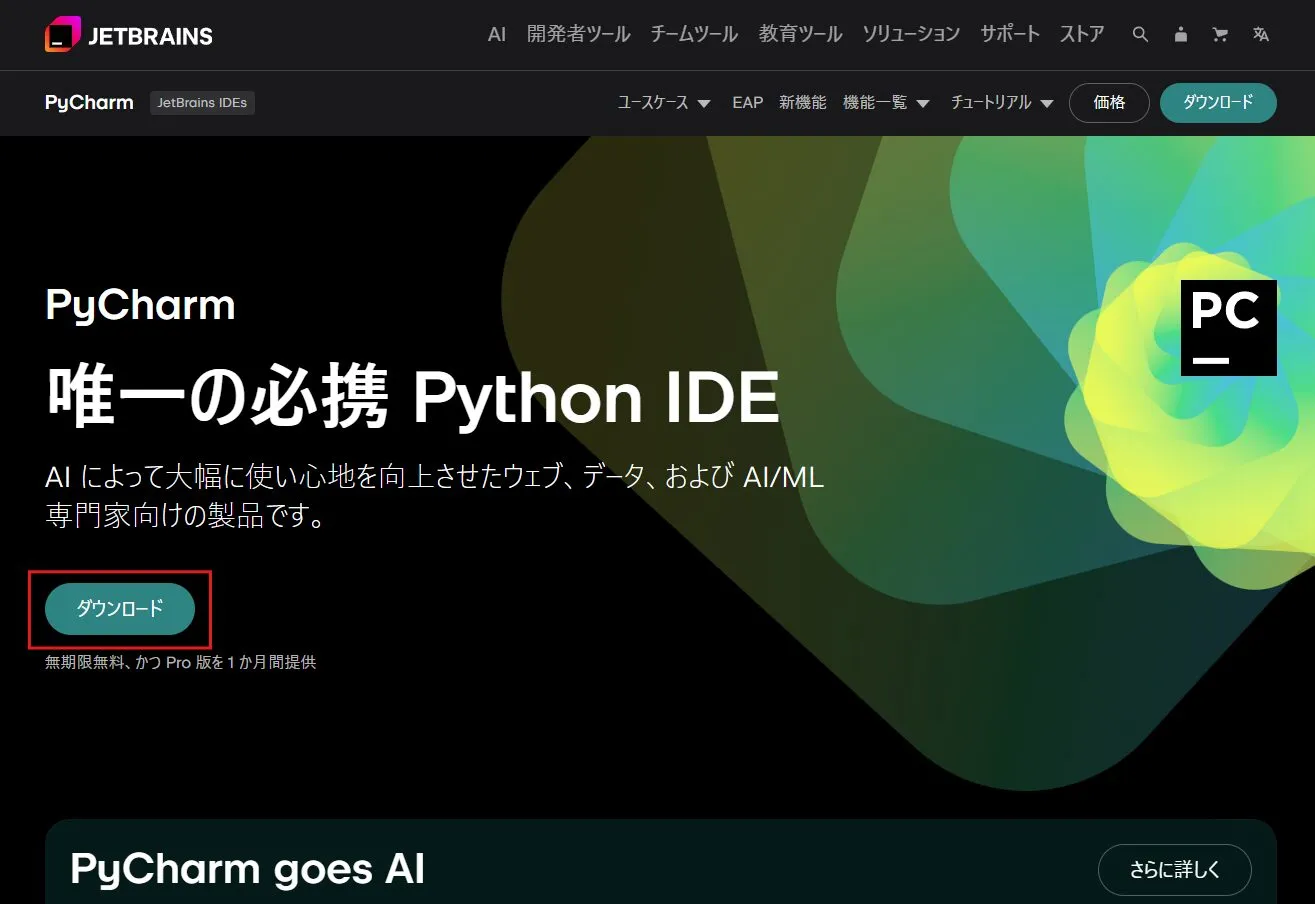Click the PC PyCharm logo tile
The image size is (1315, 904).
pyautogui.click(x=1228, y=328)
